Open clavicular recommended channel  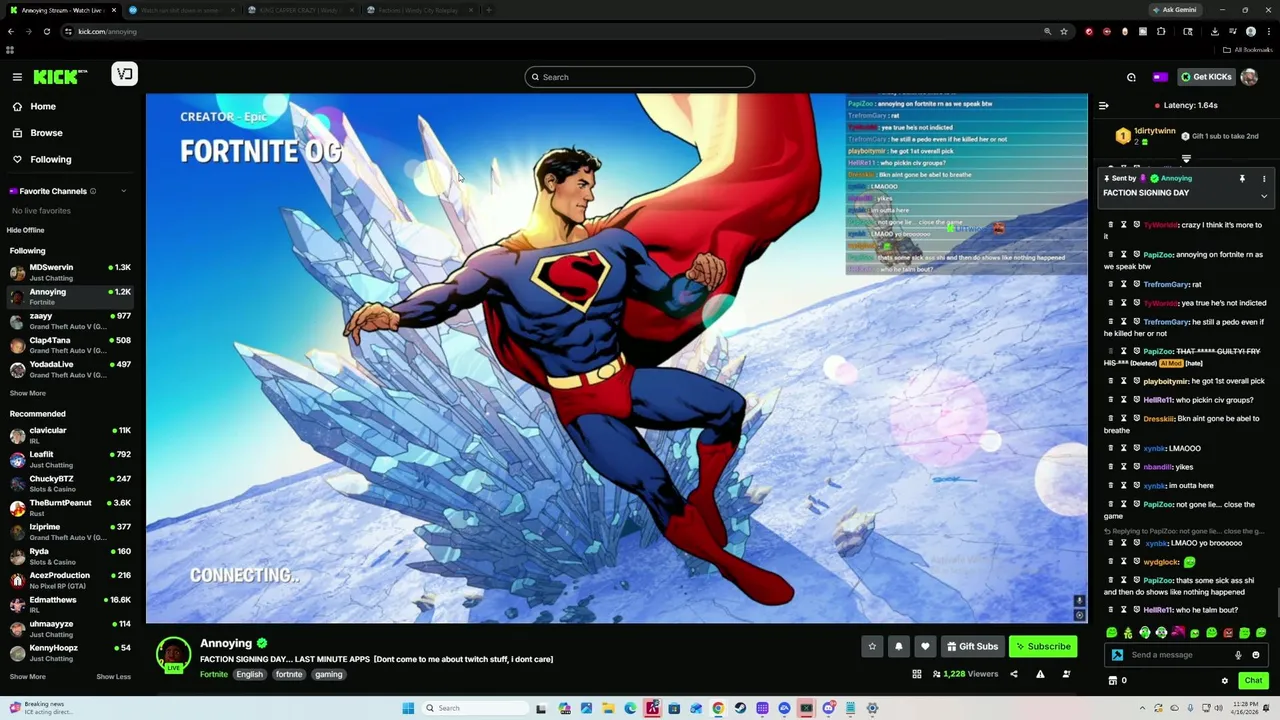tap(70, 435)
